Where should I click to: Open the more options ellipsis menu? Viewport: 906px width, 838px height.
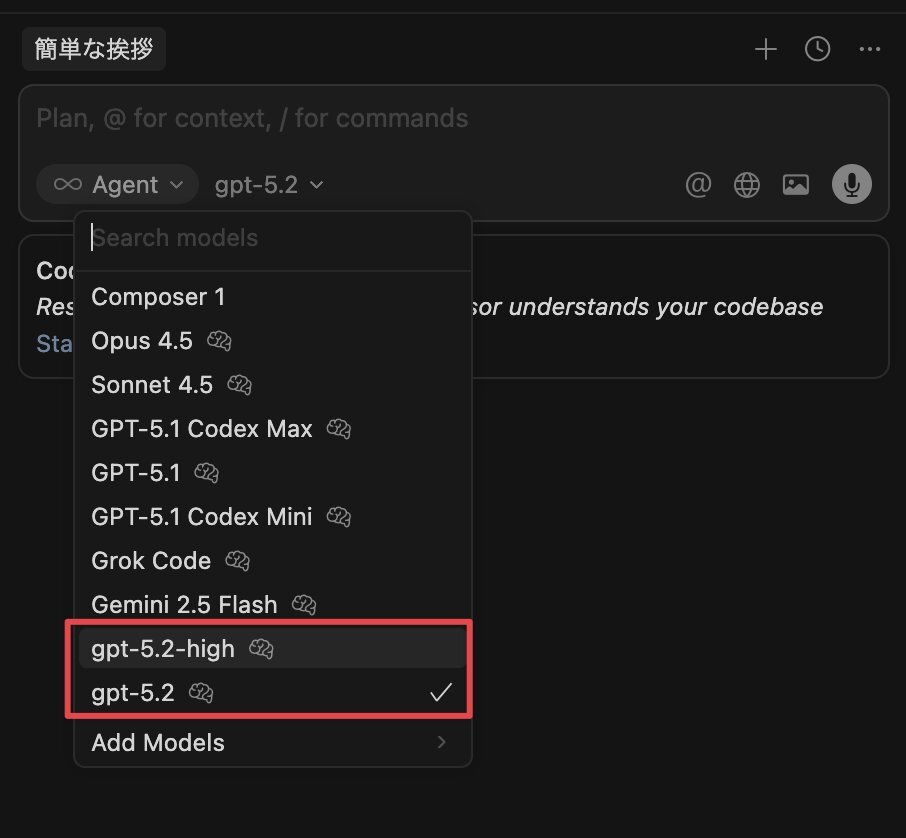pos(869,48)
